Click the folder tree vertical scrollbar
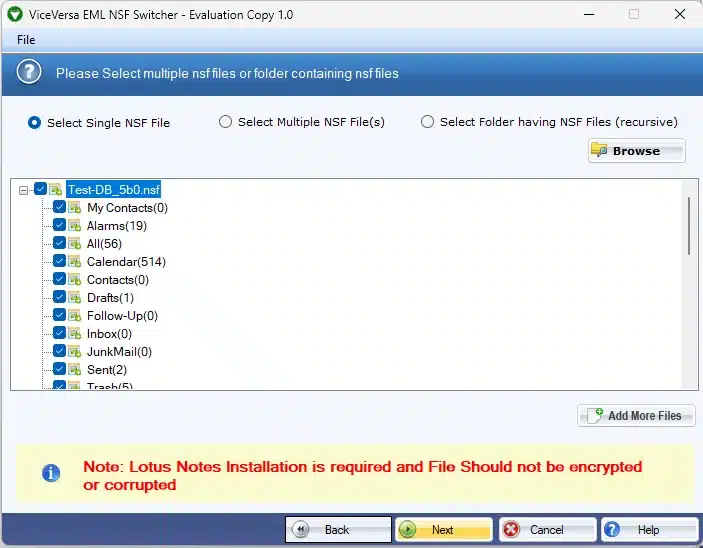The width and height of the screenshot is (703, 548). click(x=688, y=226)
